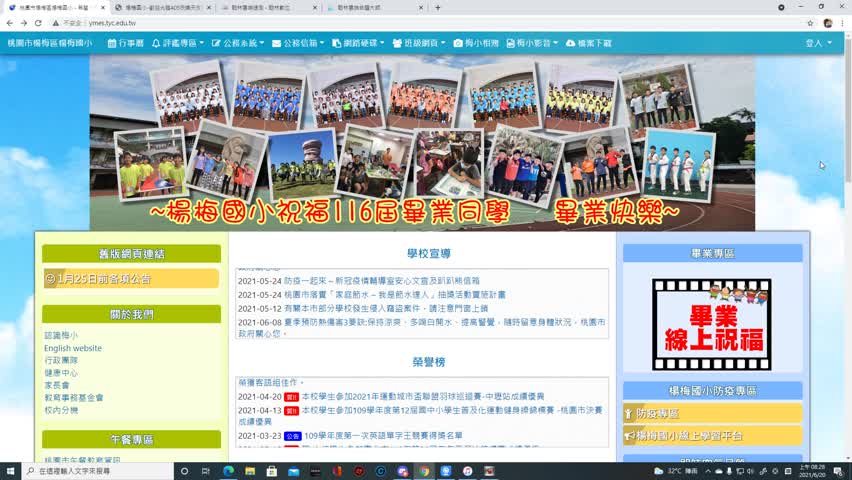Image resolution: width=852 pixels, height=480 pixels.
Task: Click the URL address bar field
Action: click(x=429, y=23)
